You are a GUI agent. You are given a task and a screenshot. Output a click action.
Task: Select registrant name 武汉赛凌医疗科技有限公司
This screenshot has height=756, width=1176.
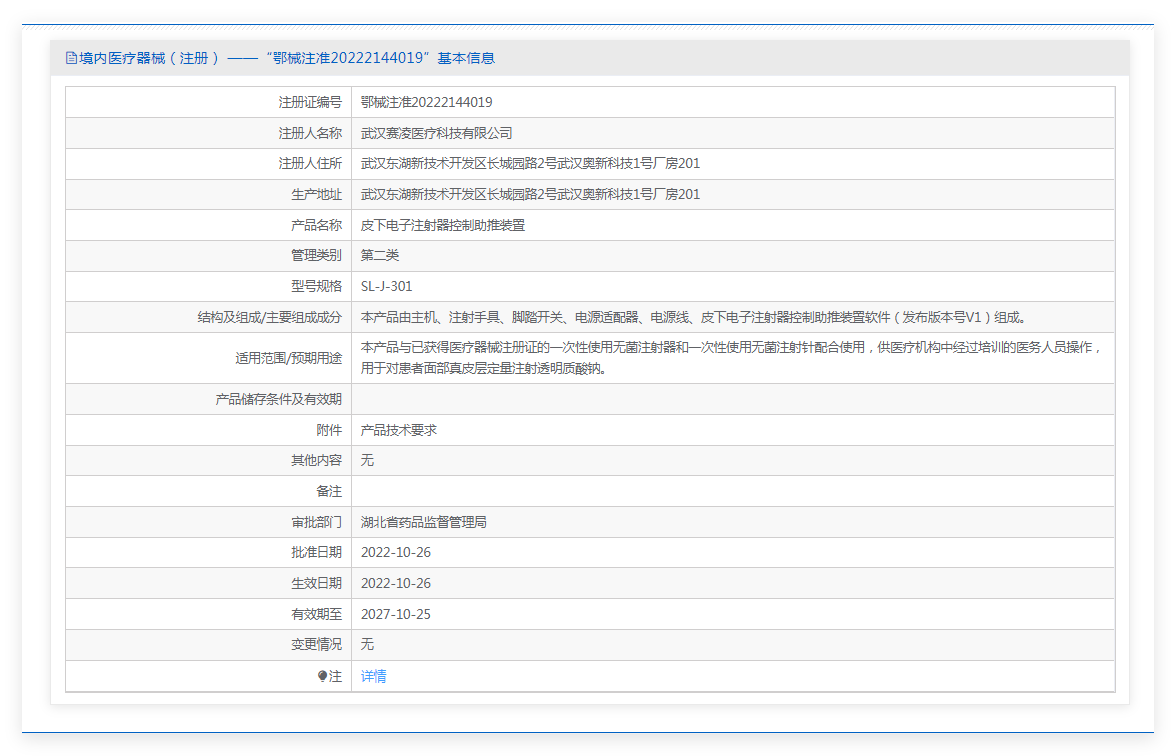point(436,134)
